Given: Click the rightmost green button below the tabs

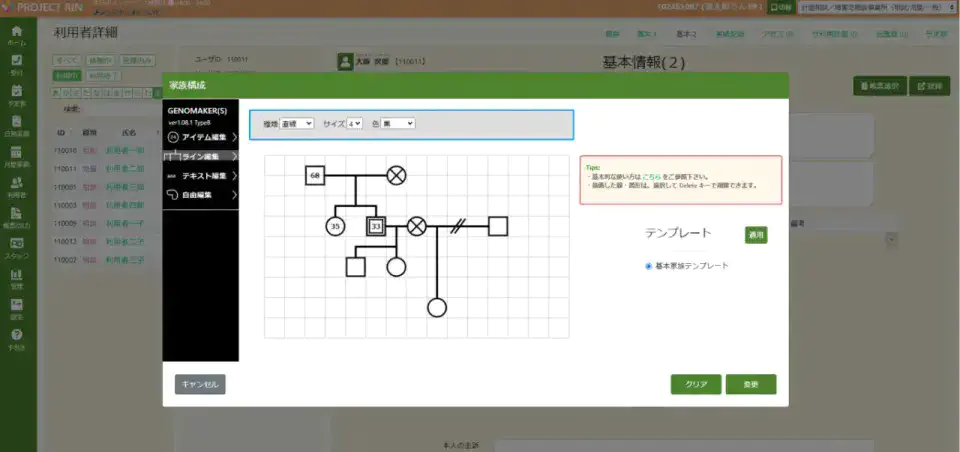Looking at the screenshot, I should 929,86.
